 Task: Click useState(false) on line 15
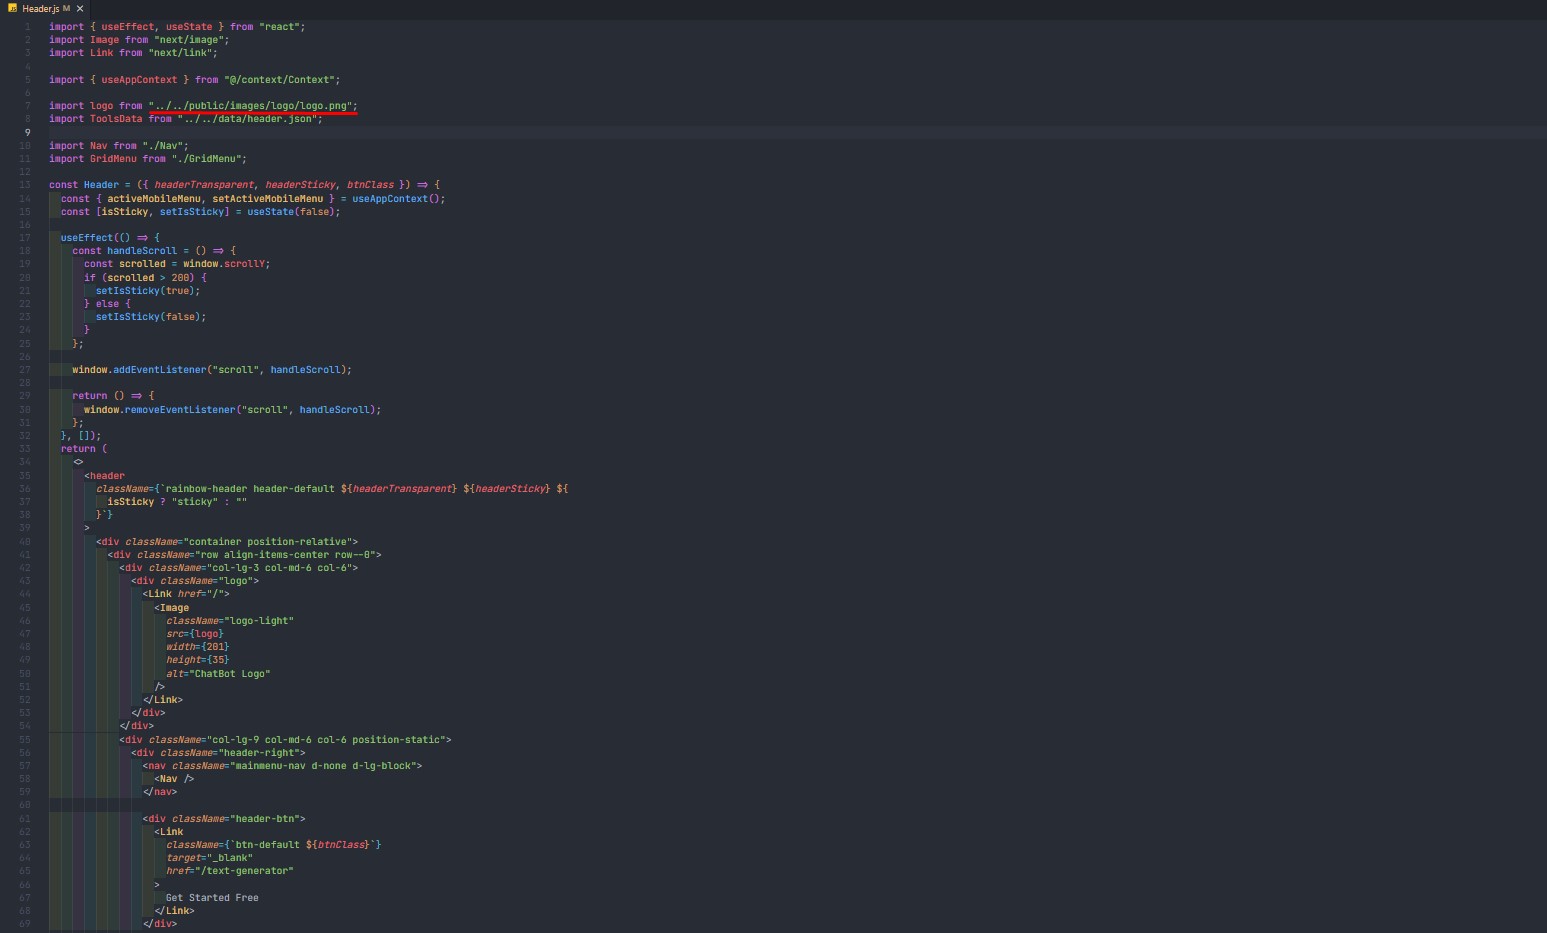293,212
